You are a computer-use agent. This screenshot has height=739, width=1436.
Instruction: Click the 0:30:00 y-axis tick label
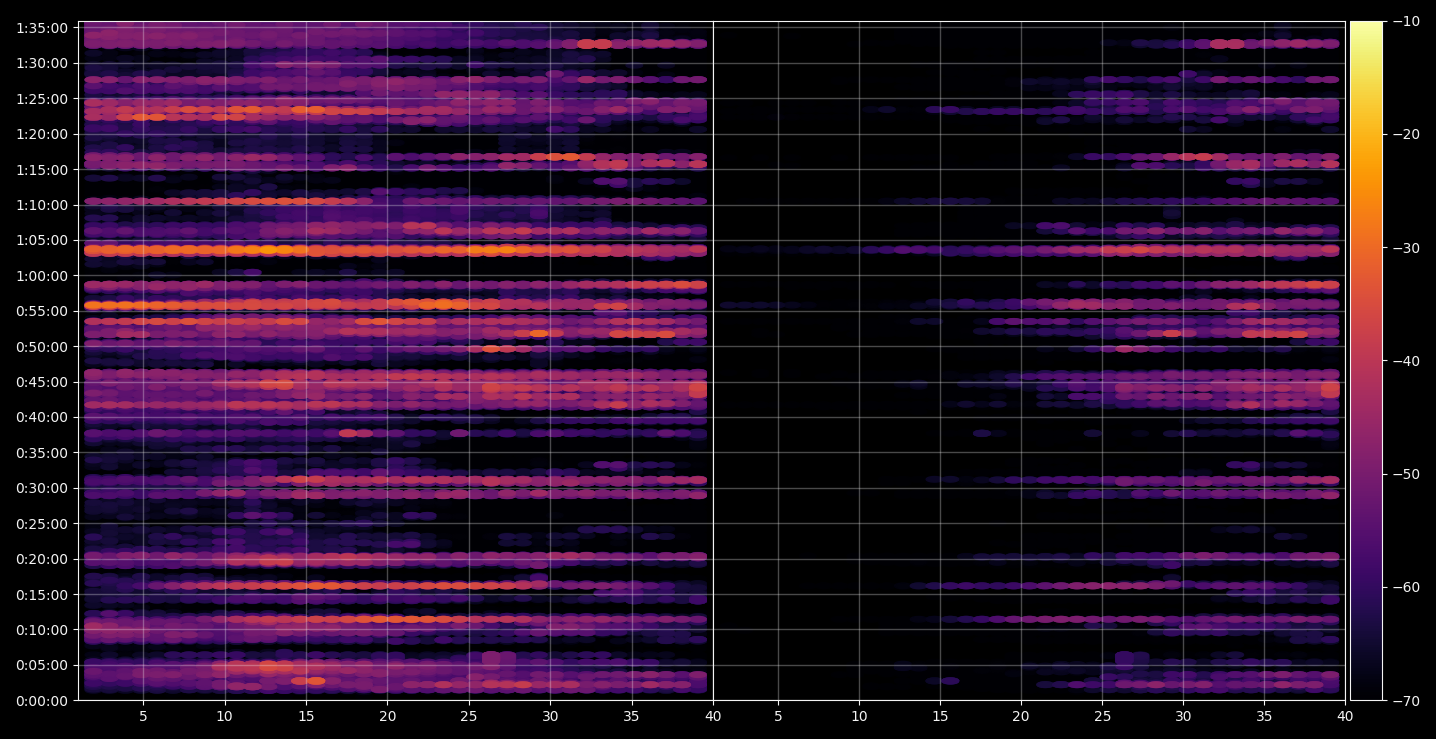pos(42,488)
